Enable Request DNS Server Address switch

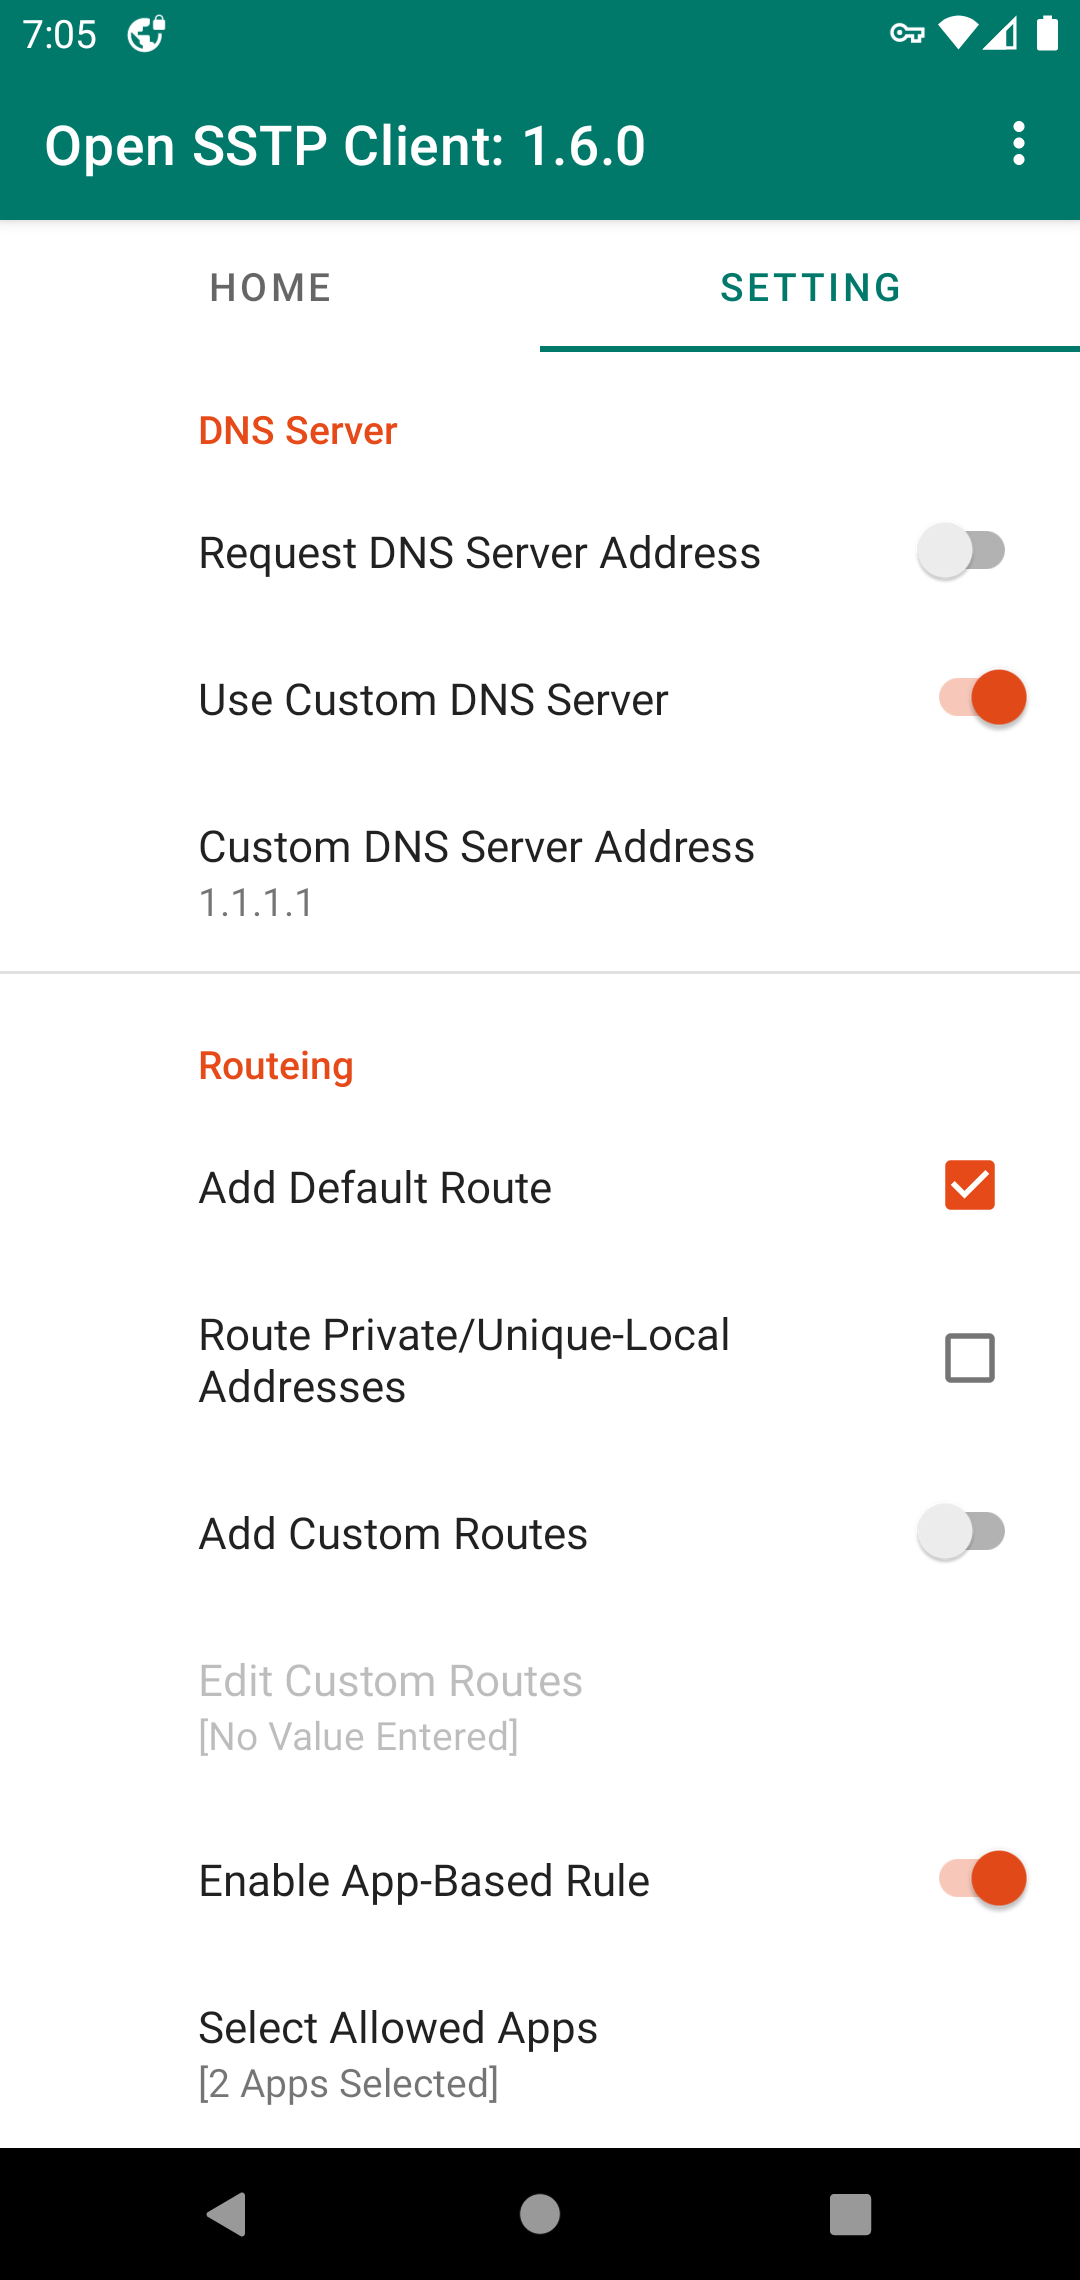(962, 551)
